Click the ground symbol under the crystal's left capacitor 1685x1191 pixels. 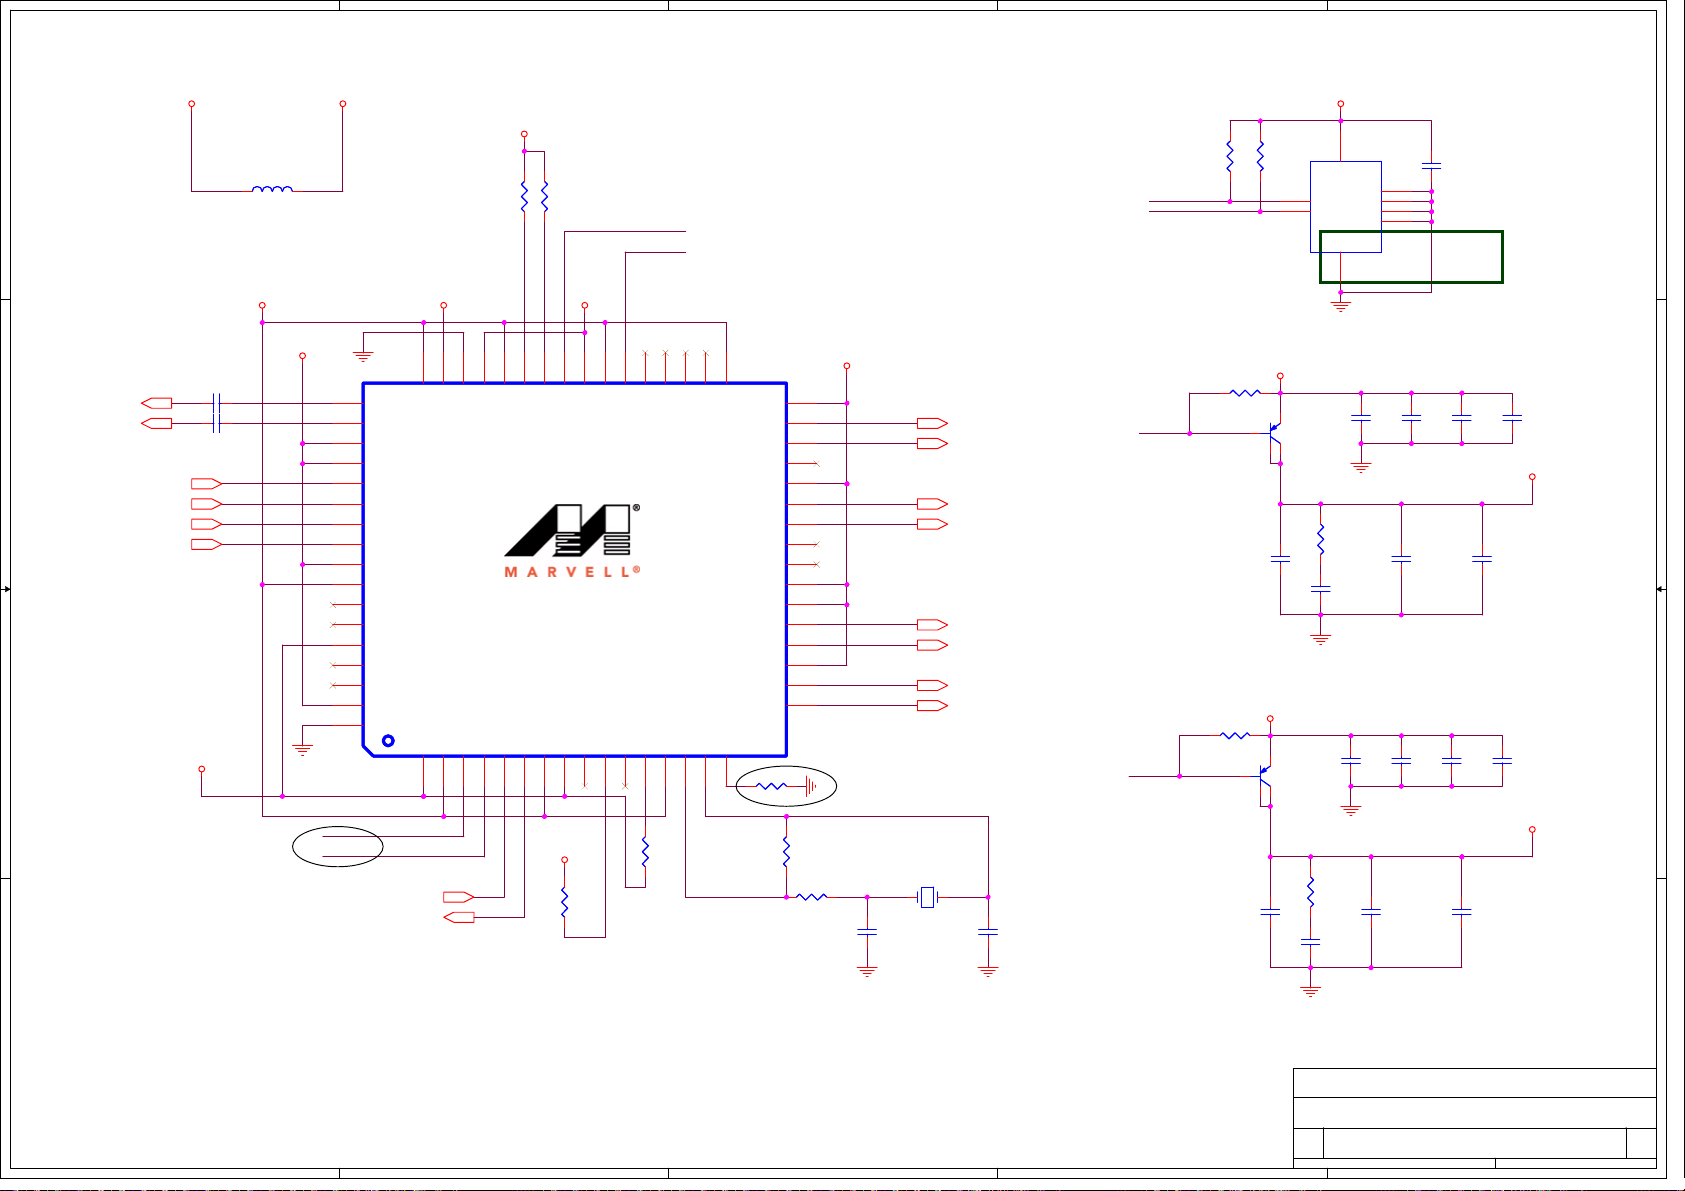(x=867, y=972)
